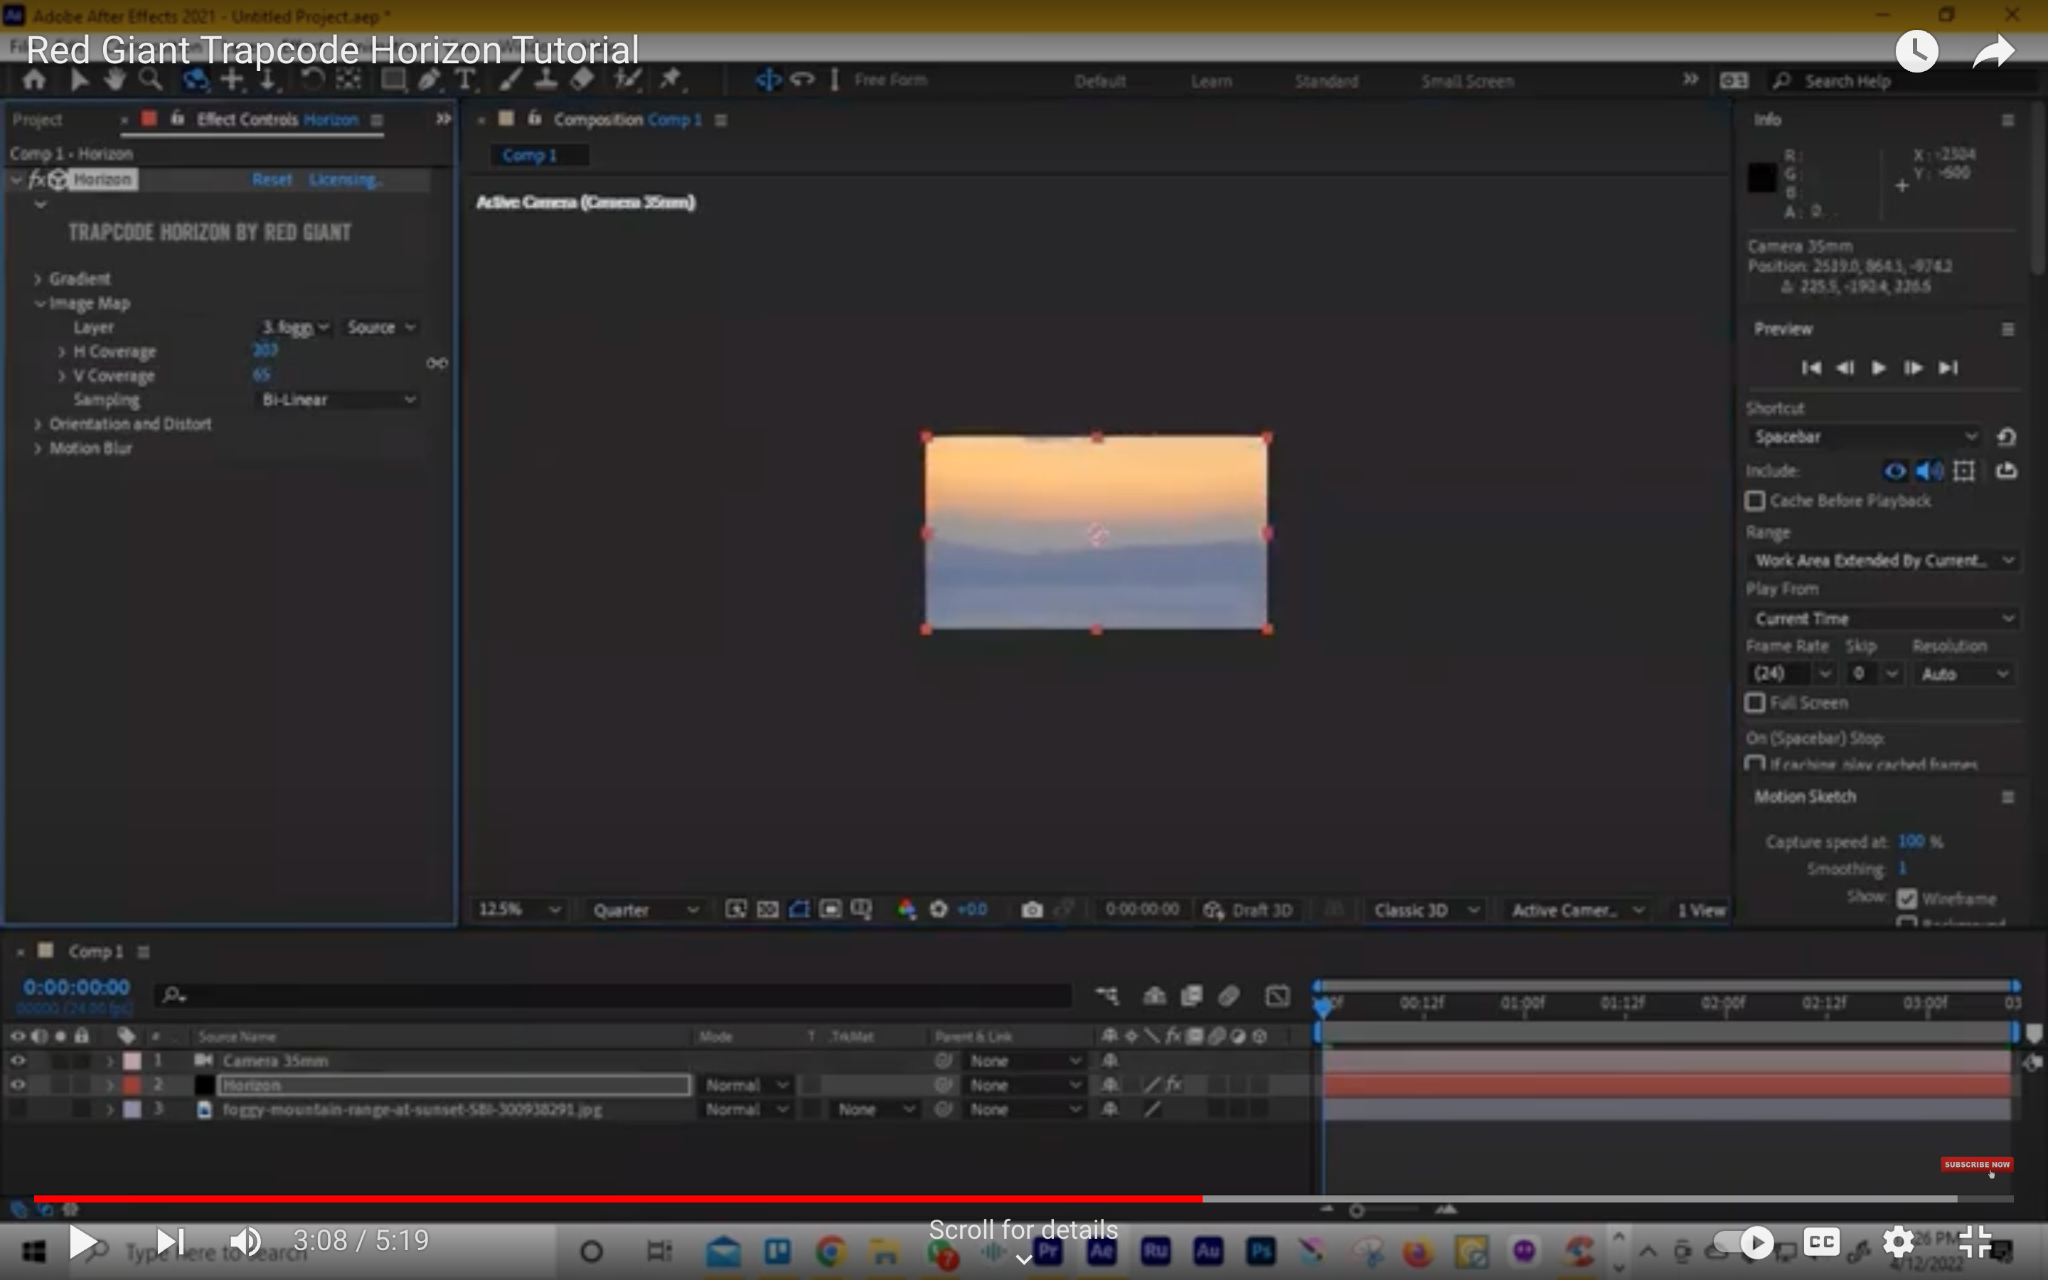Select the Zoom magnifier tool
Screen dimensions: 2048x1280
(150, 80)
